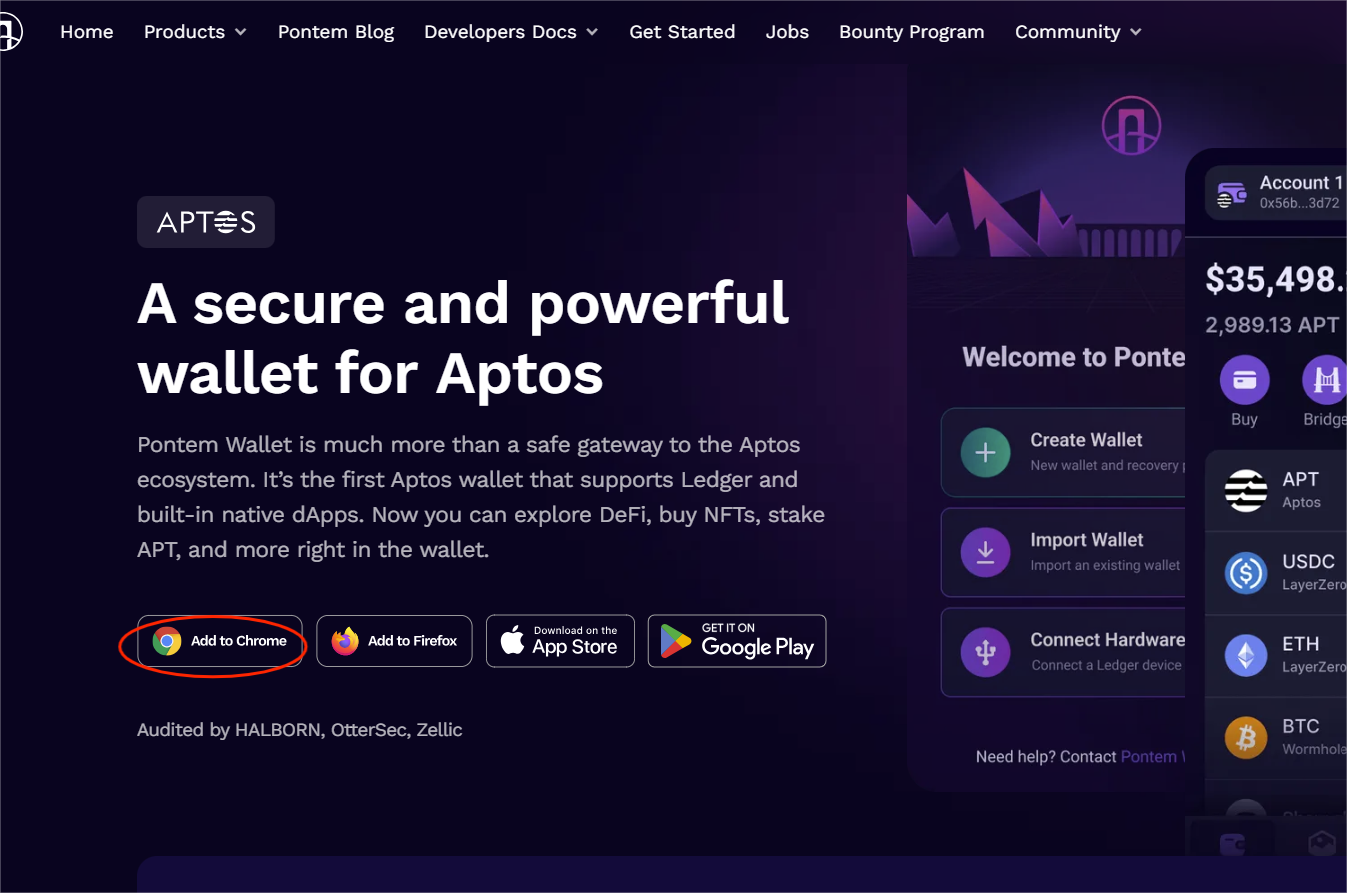Image resolution: width=1347 pixels, height=893 pixels.
Task: Click the purple Buy card icon
Action: (1244, 380)
